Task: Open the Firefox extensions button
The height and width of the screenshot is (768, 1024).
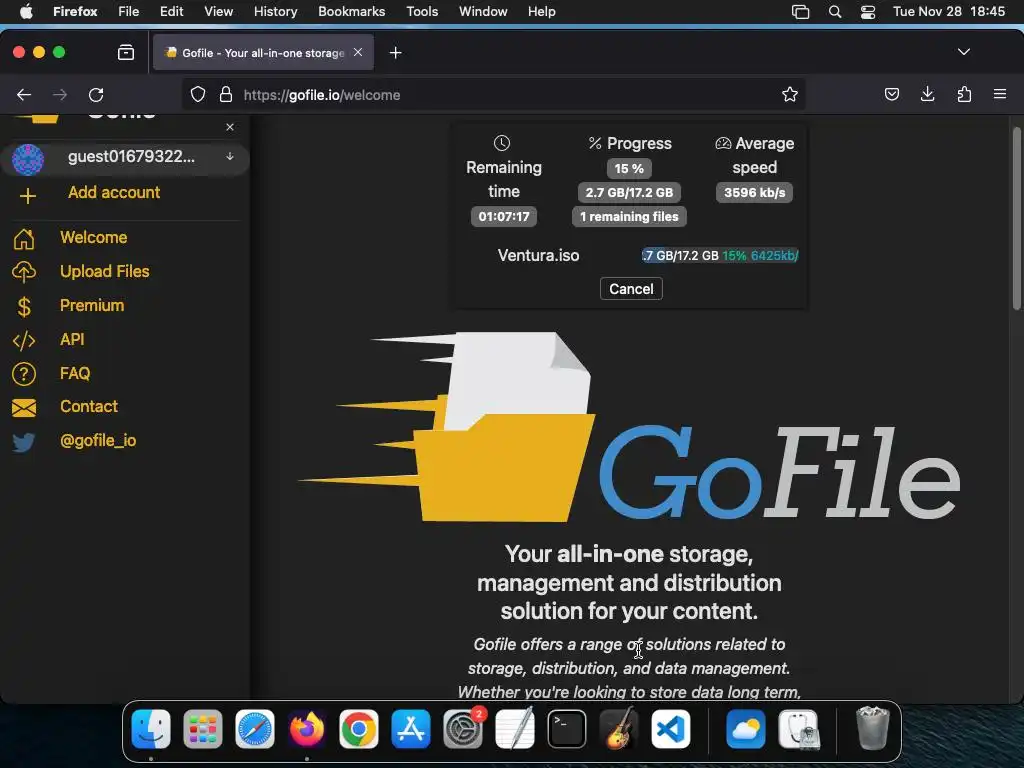Action: coord(964,95)
